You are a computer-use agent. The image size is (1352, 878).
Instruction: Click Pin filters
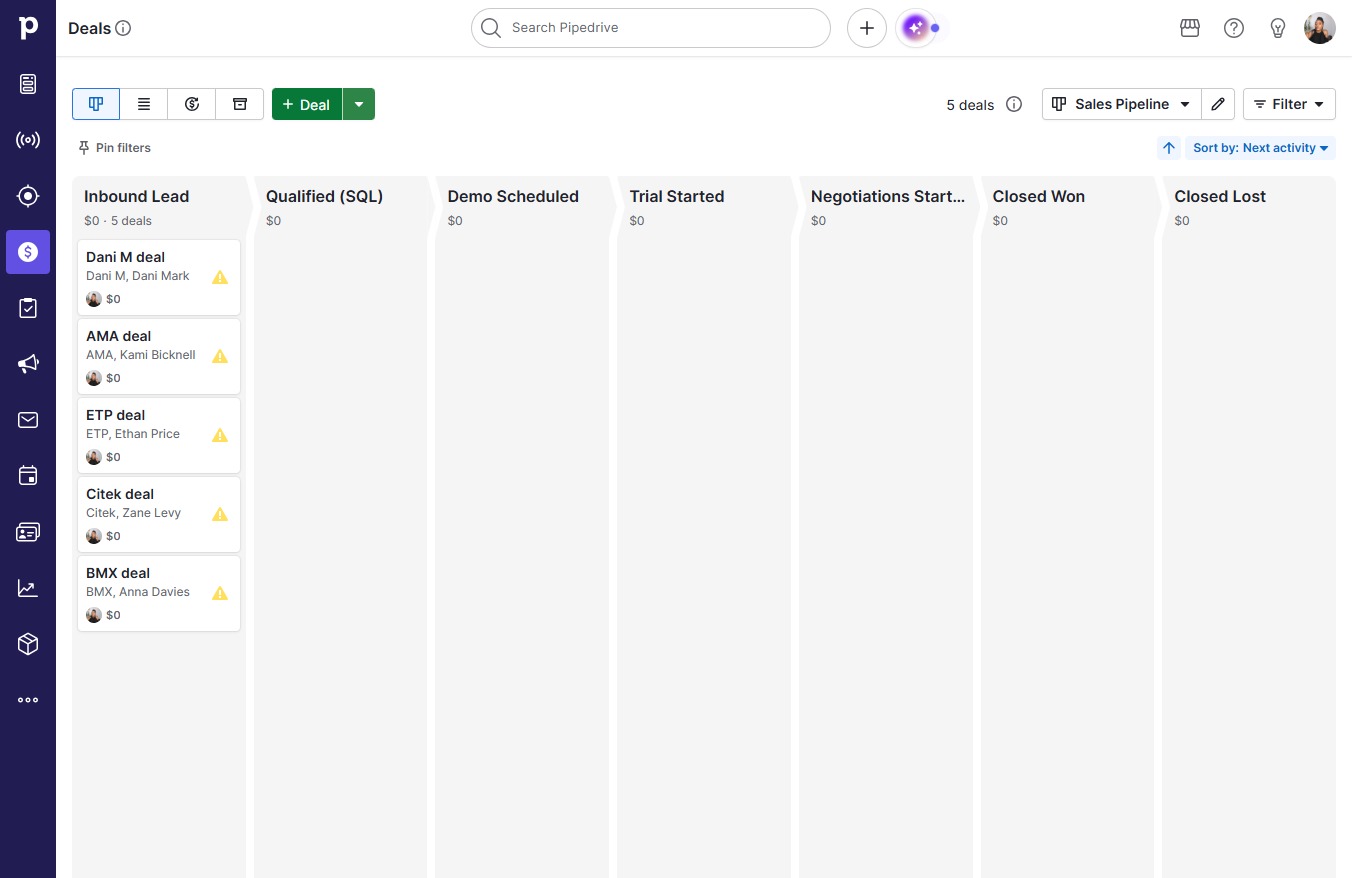click(114, 148)
